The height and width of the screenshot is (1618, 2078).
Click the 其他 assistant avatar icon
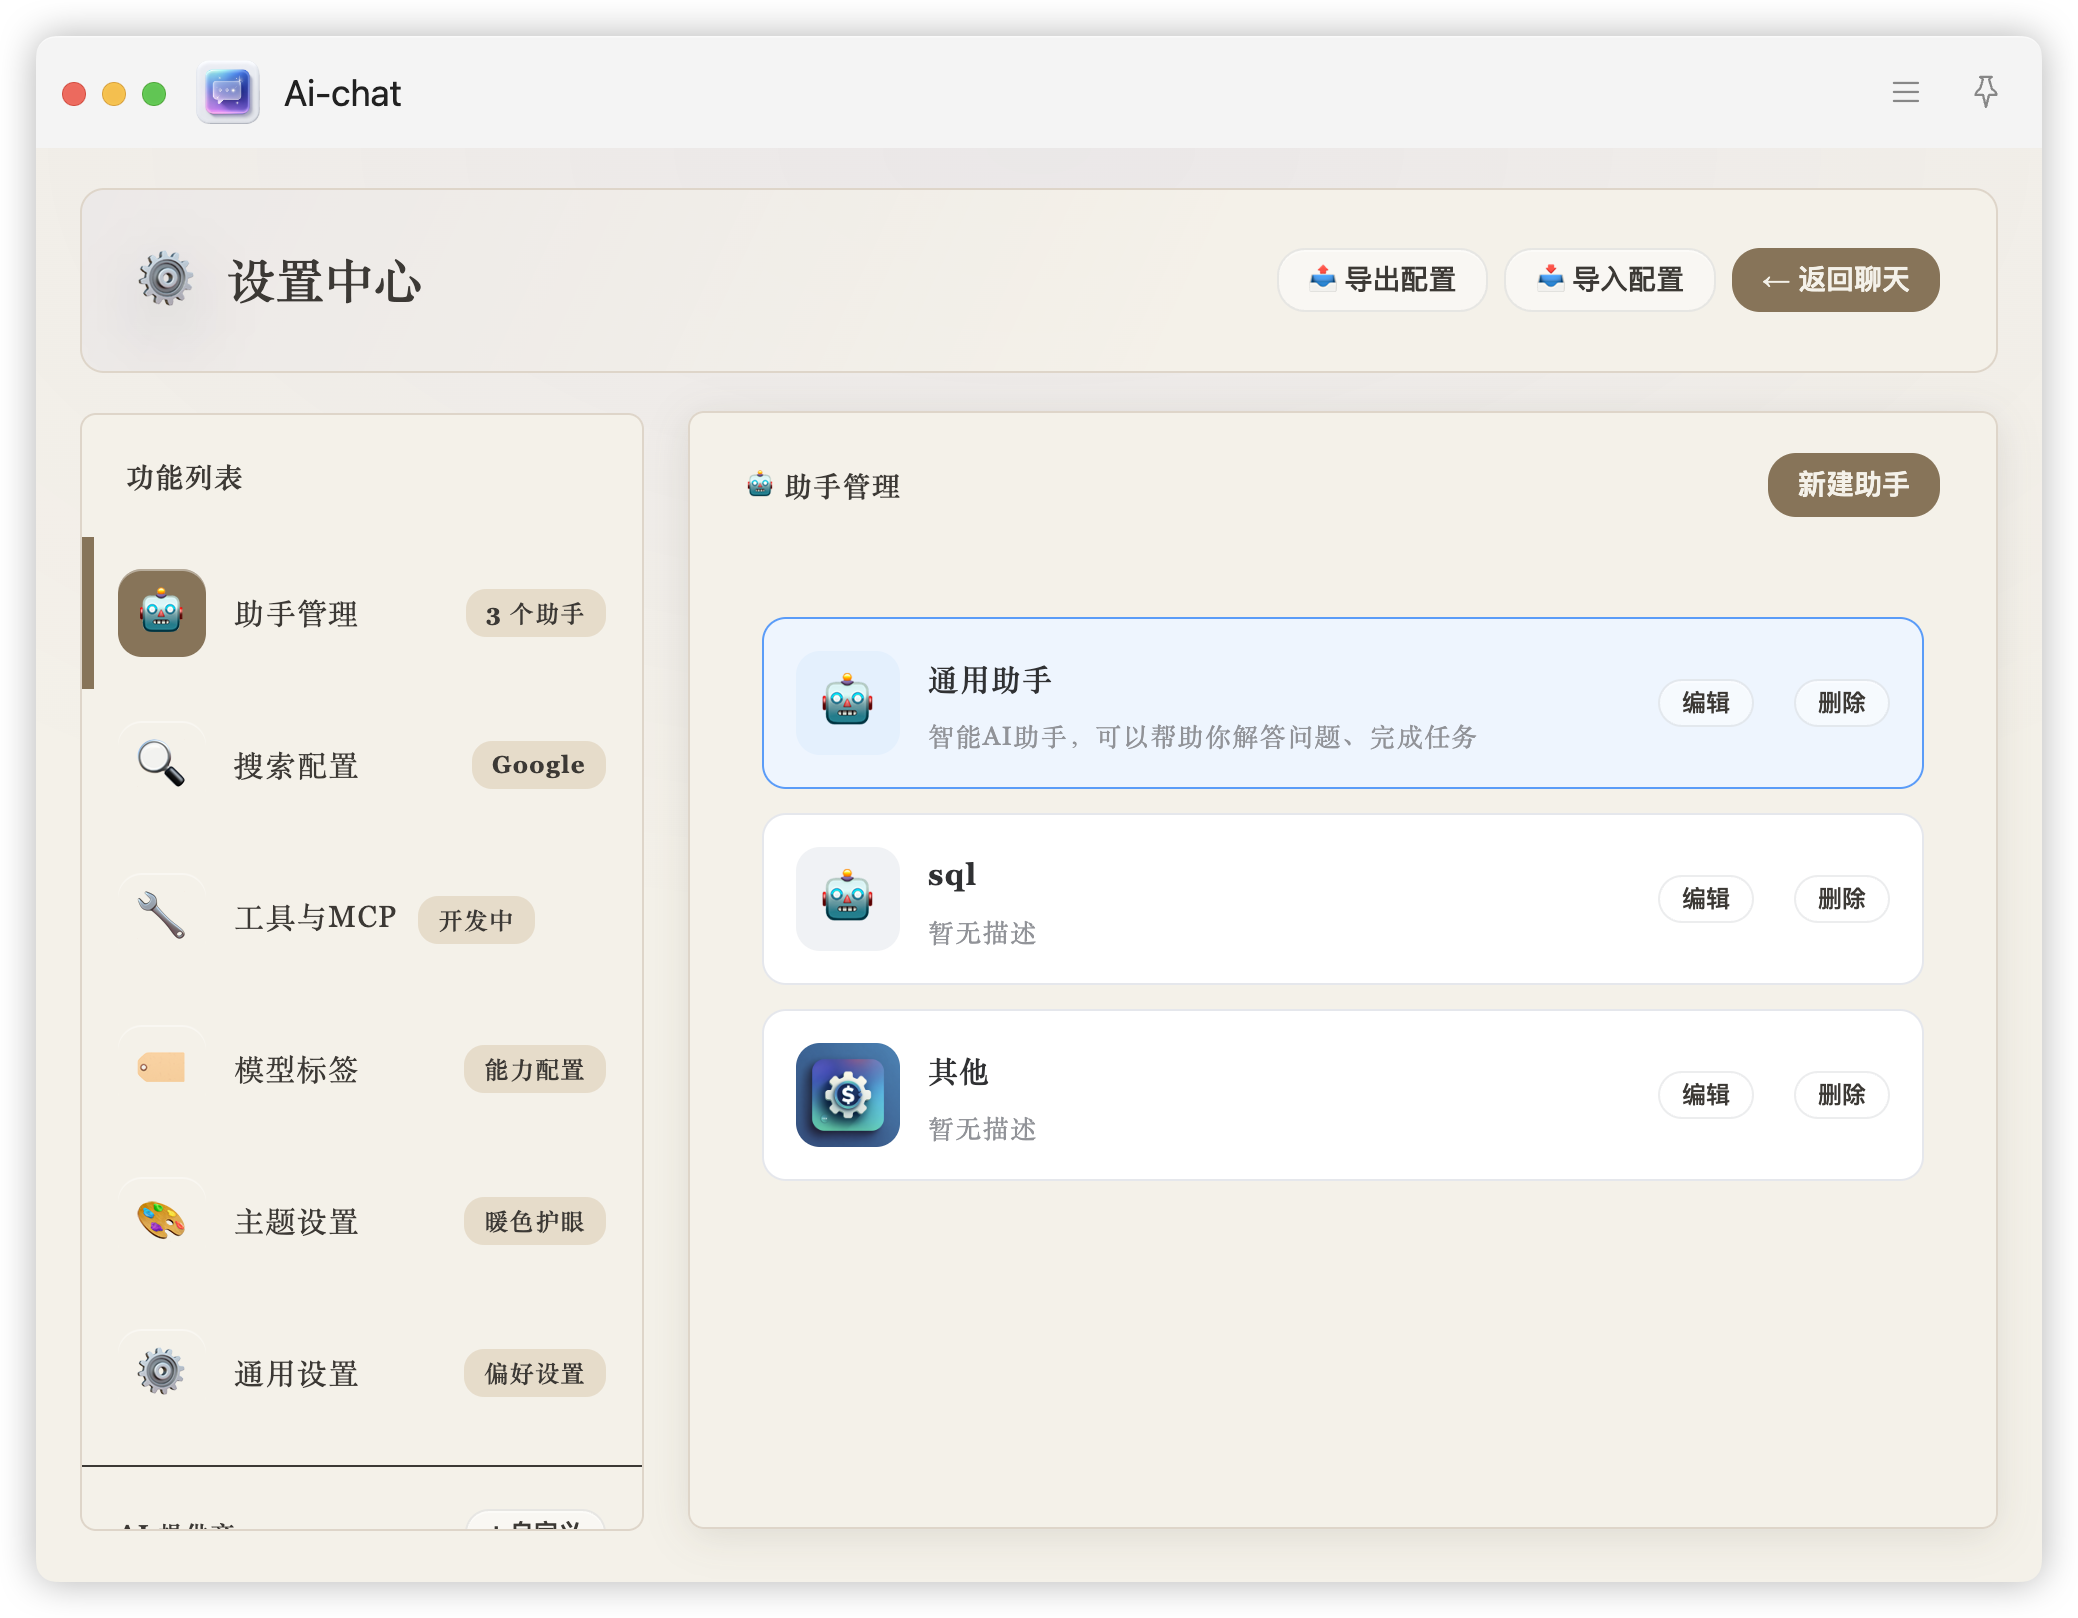tap(847, 1095)
